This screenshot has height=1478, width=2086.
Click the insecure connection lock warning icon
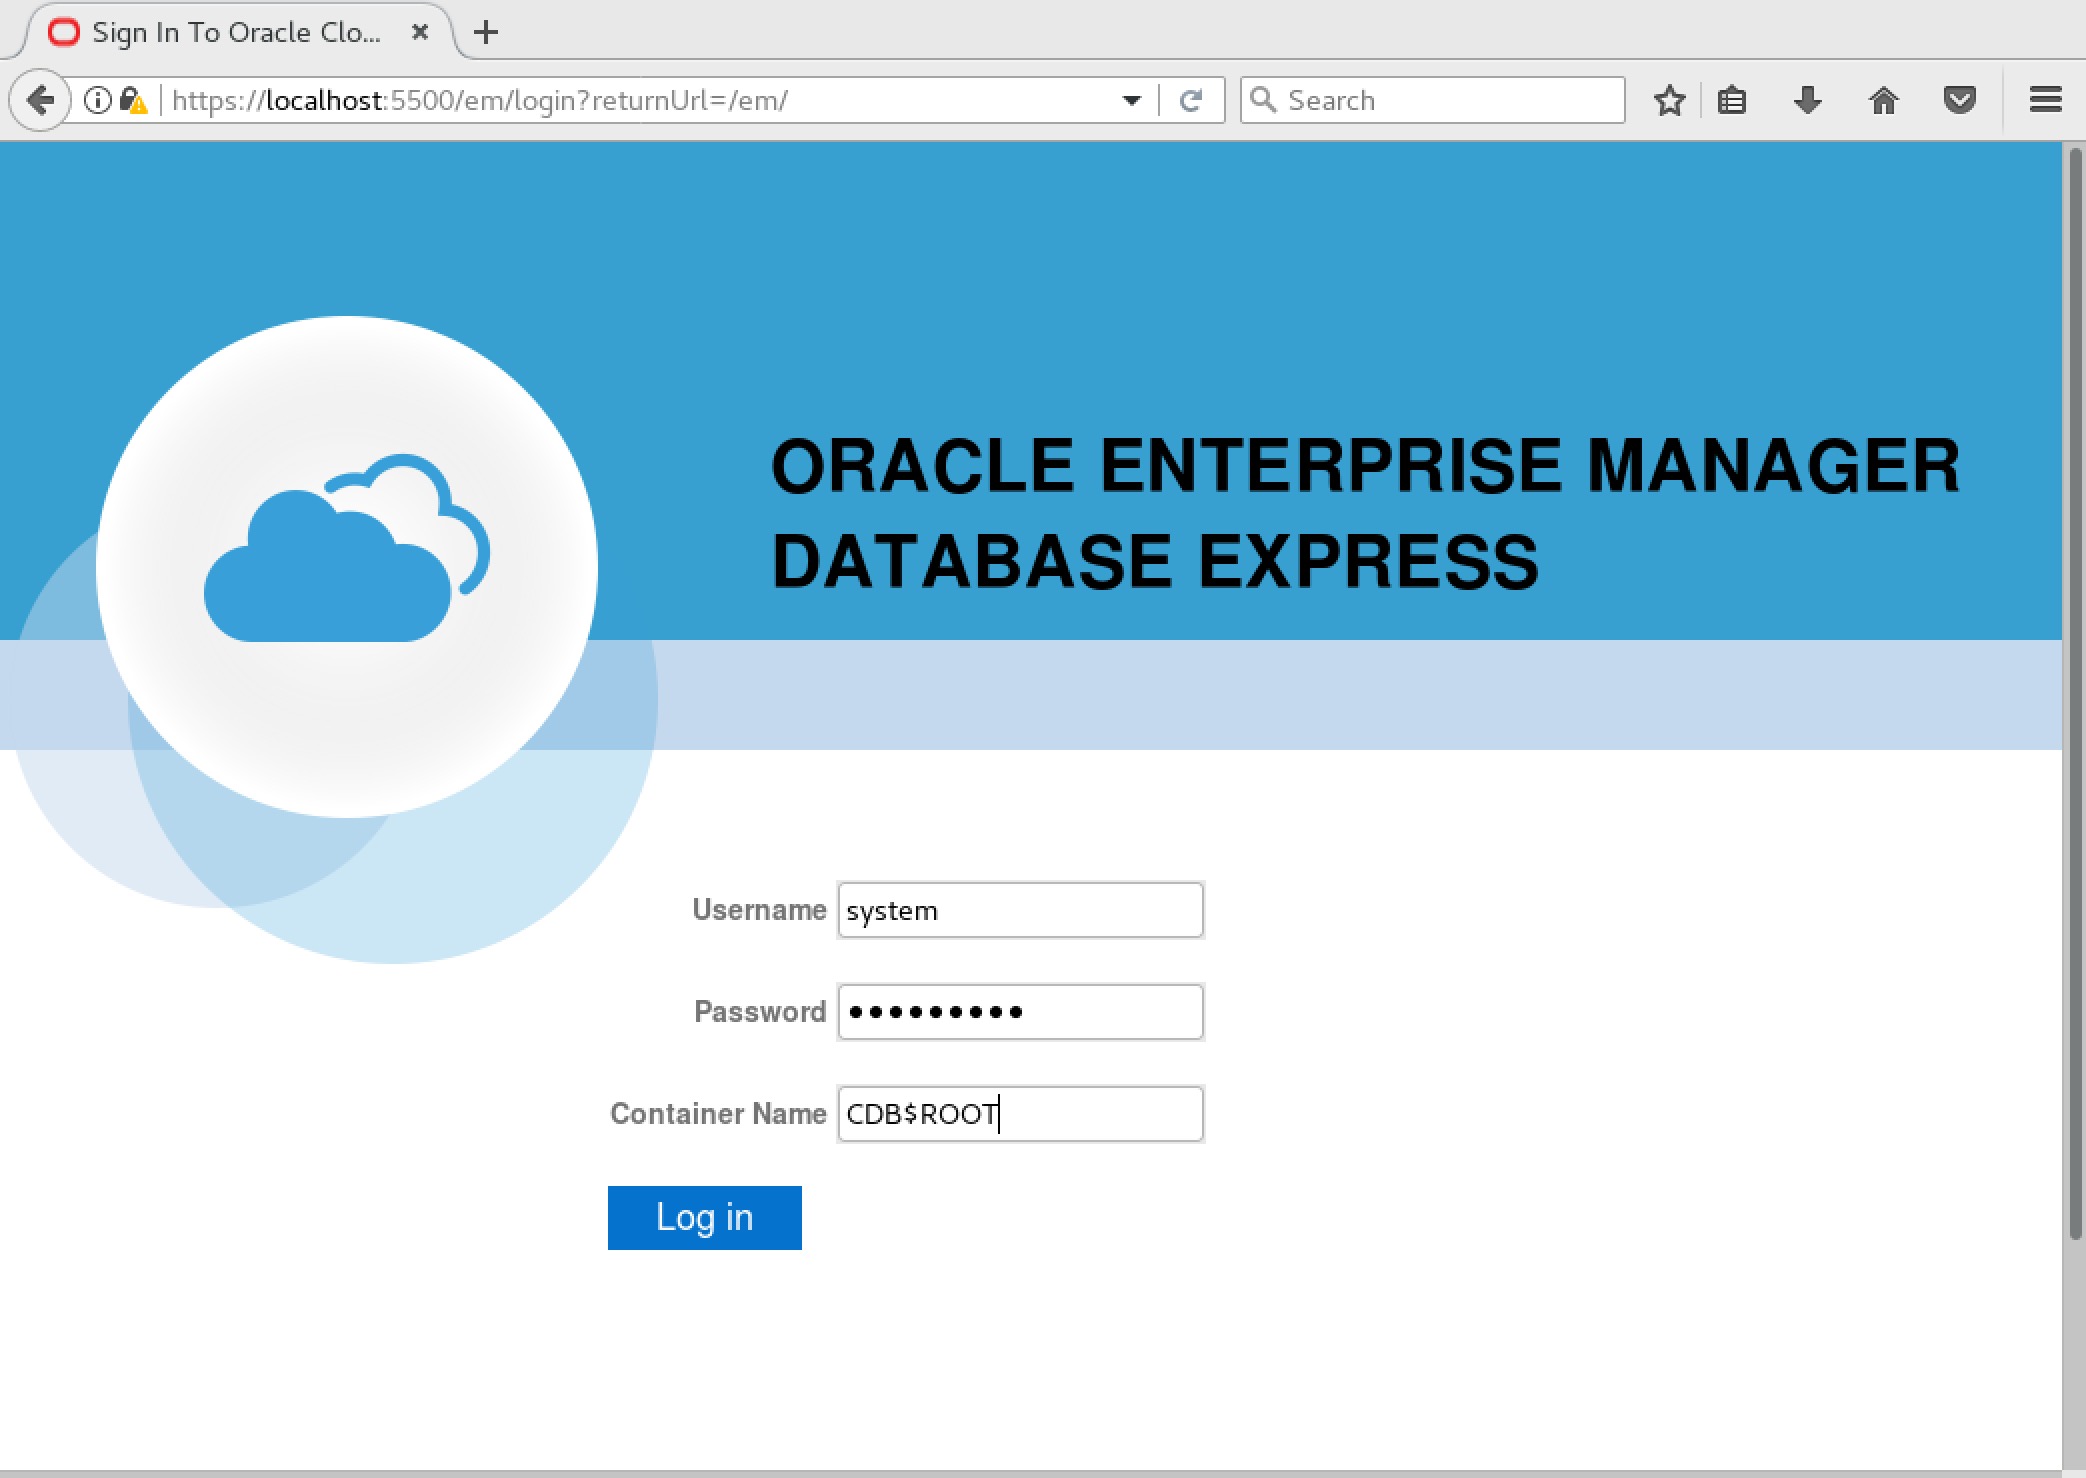point(133,100)
